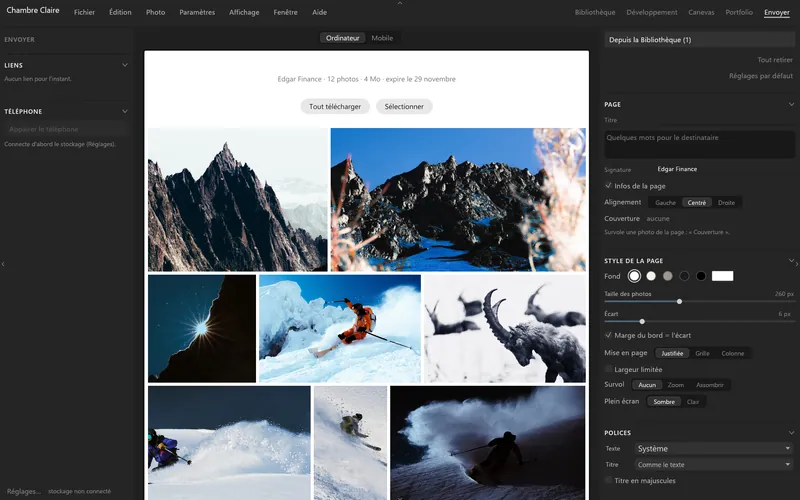Screen dimensions: 800x500
Task: Click the message field for destinataire
Action: pos(699,144)
